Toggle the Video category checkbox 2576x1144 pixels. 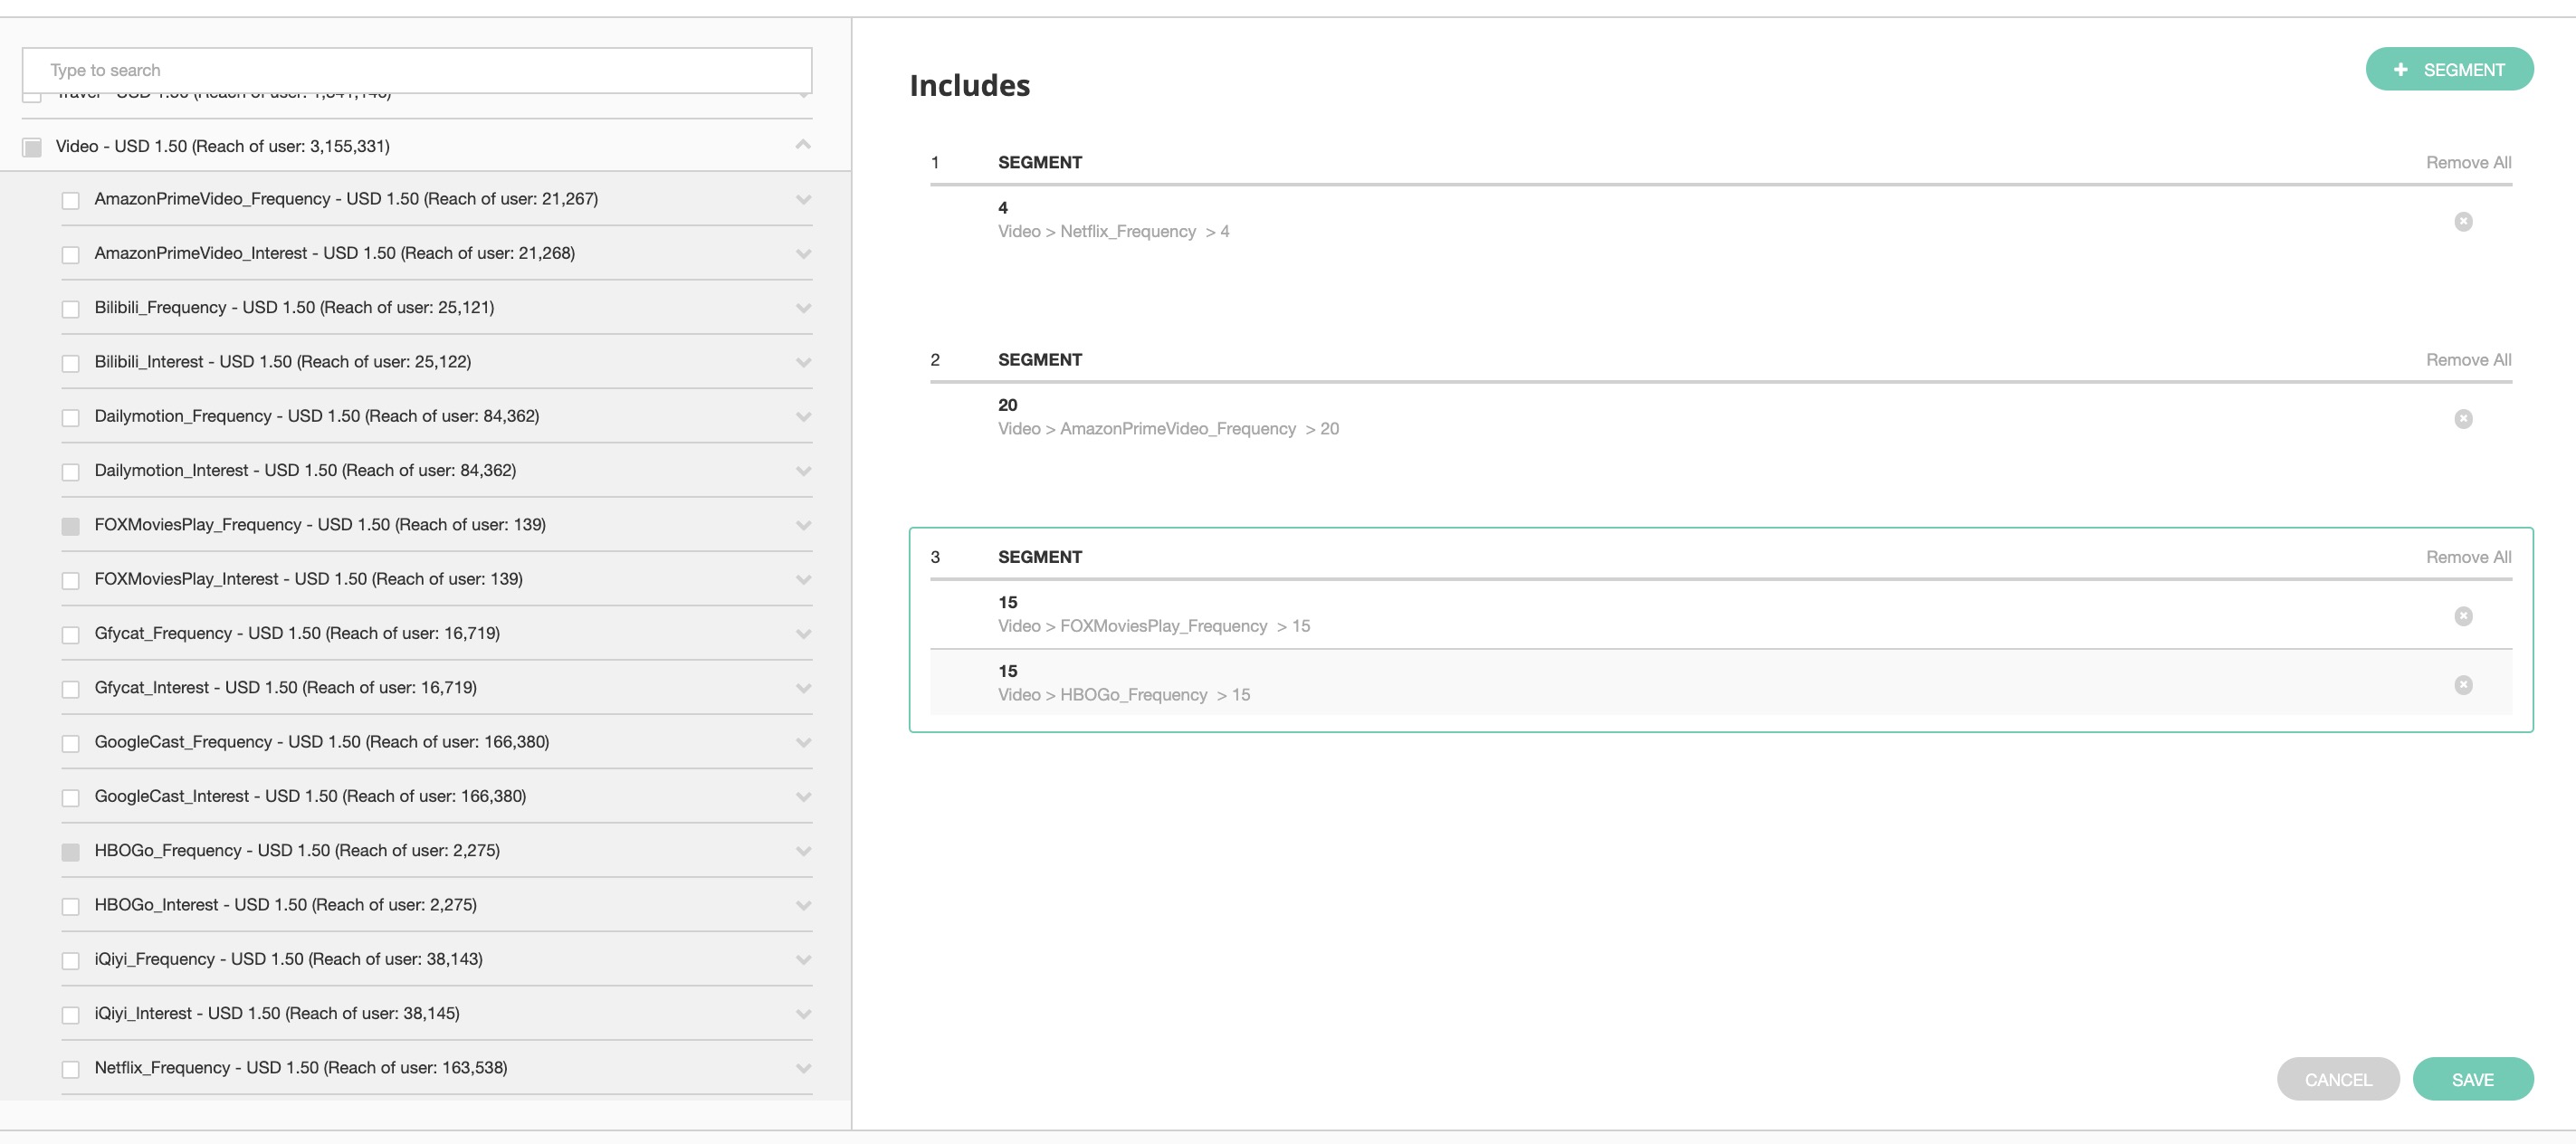coord(32,148)
